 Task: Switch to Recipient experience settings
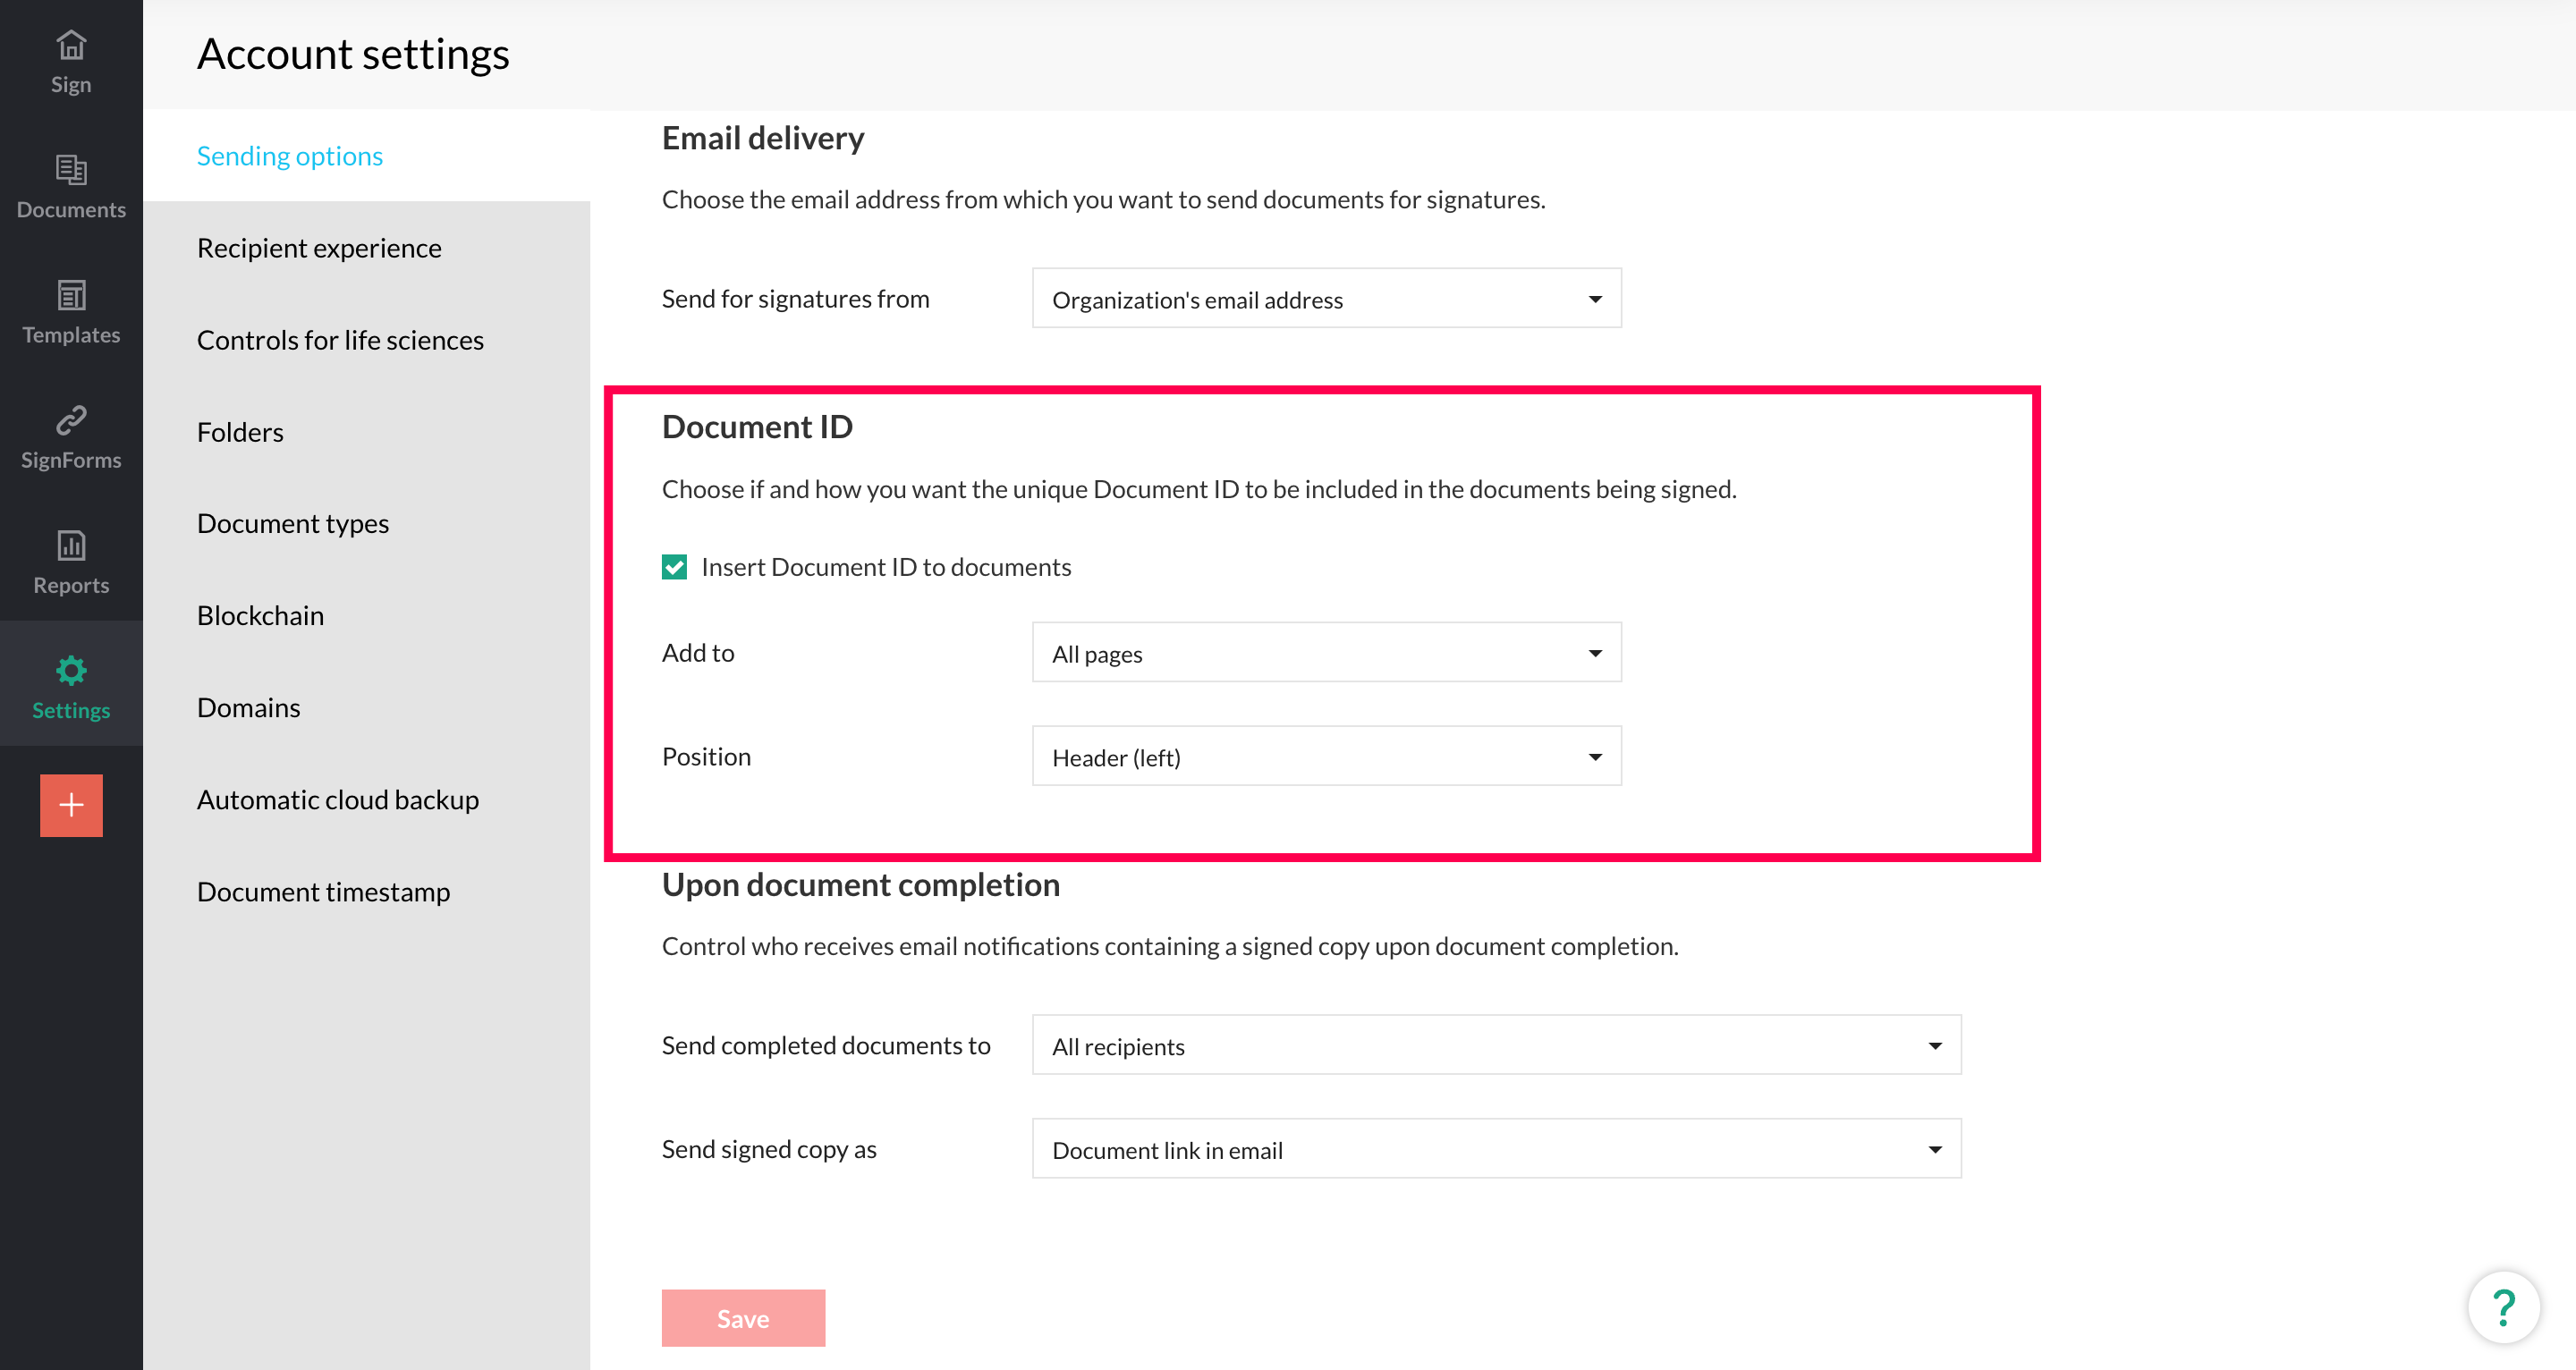[319, 247]
